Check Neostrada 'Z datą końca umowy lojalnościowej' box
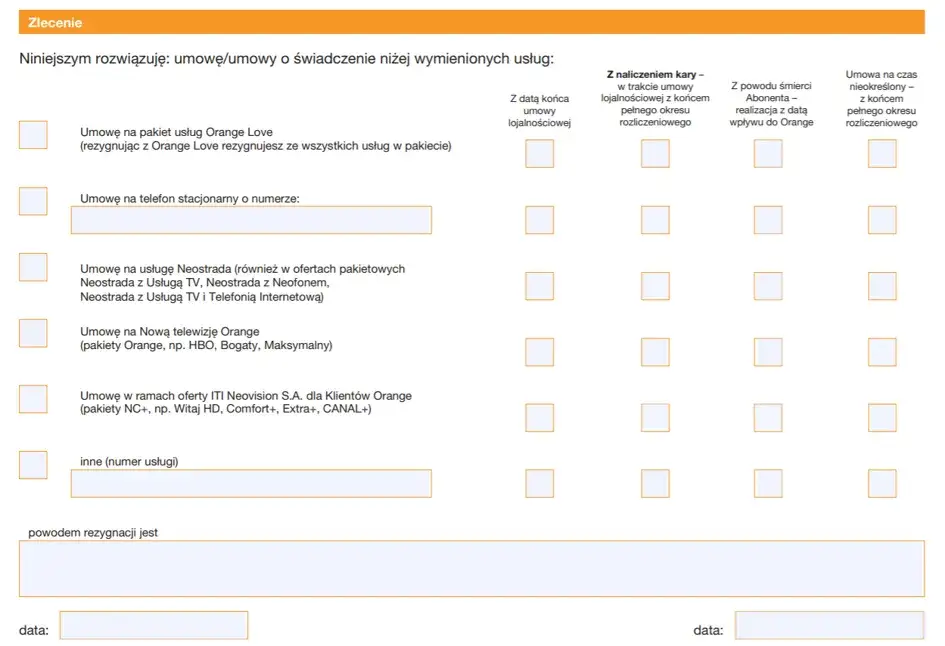 point(539,286)
